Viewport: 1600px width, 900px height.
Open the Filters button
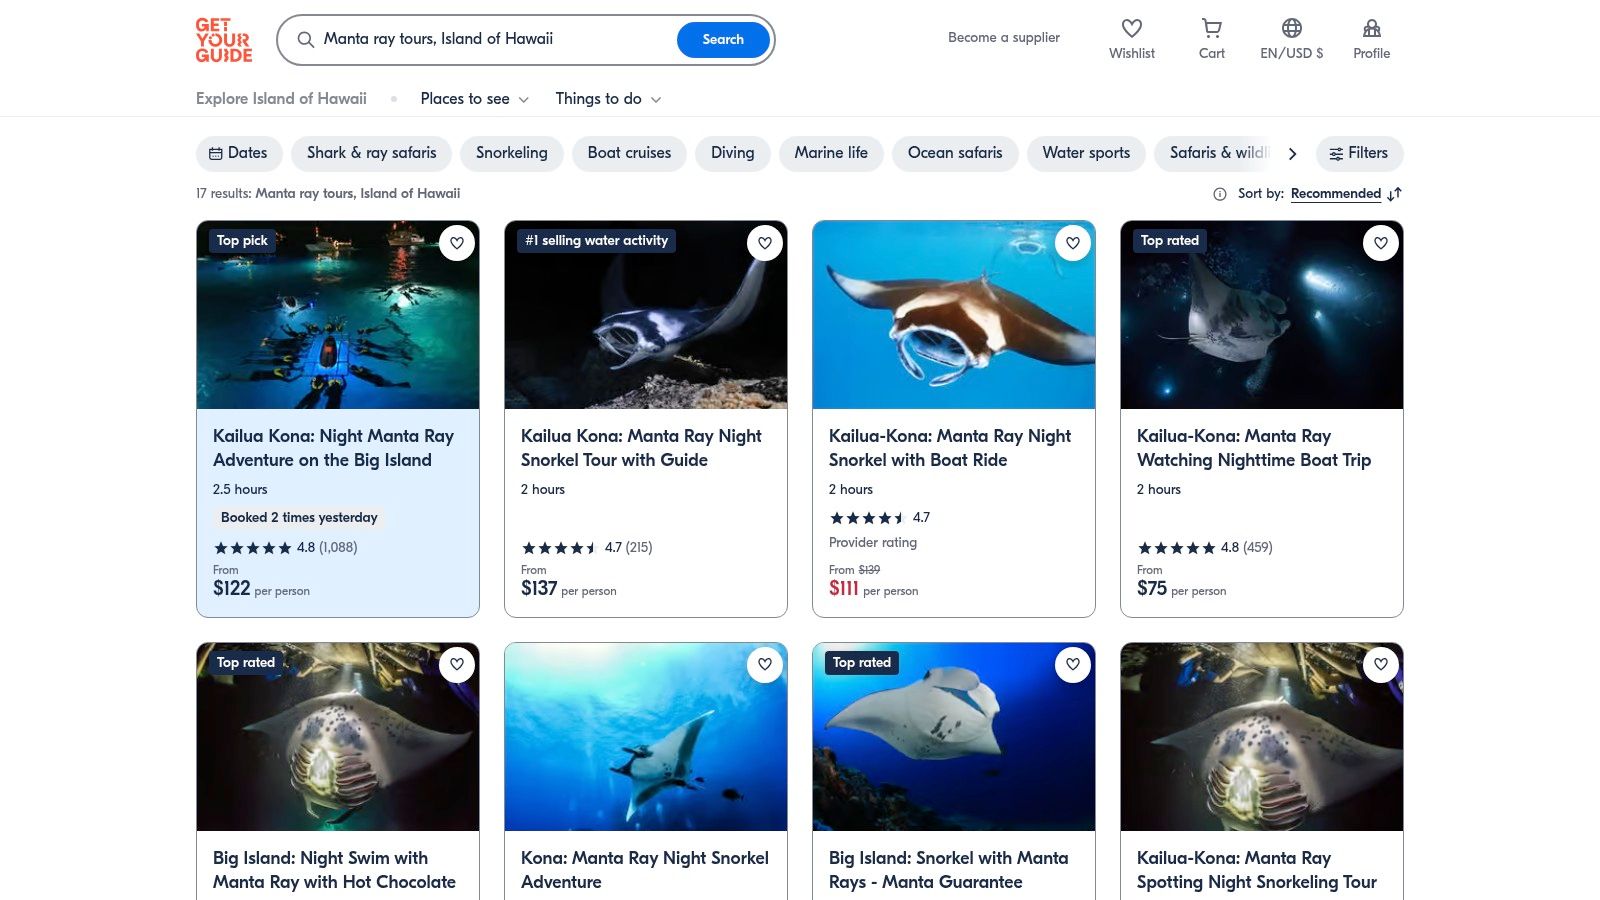[x=1359, y=153]
